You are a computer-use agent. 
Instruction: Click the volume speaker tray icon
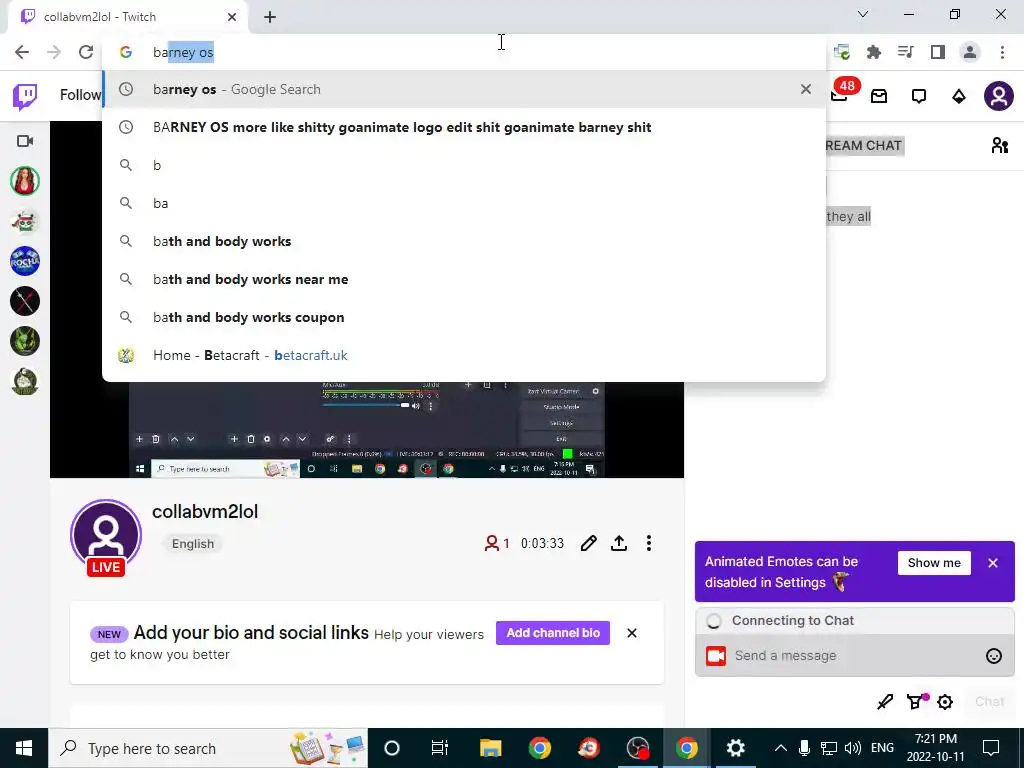tap(852, 748)
